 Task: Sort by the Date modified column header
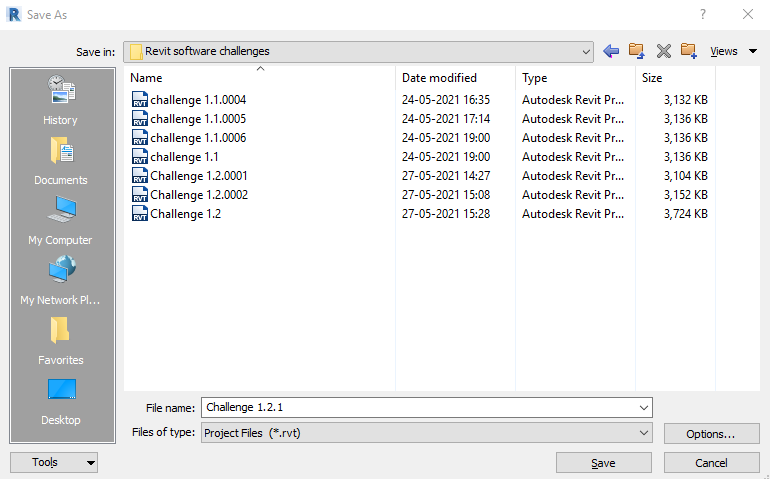pyautogui.click(x=455, y=78)
